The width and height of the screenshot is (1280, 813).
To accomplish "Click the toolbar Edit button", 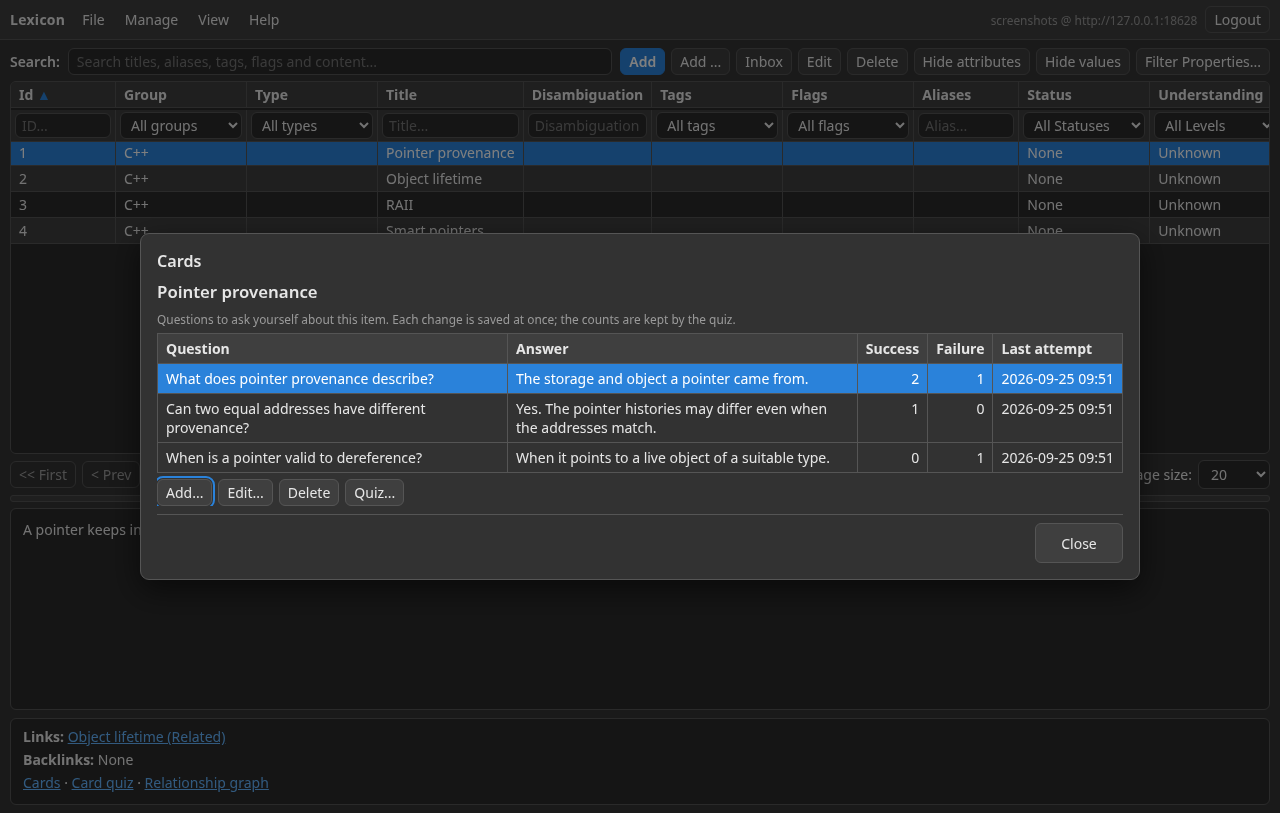I will point(819,62).
